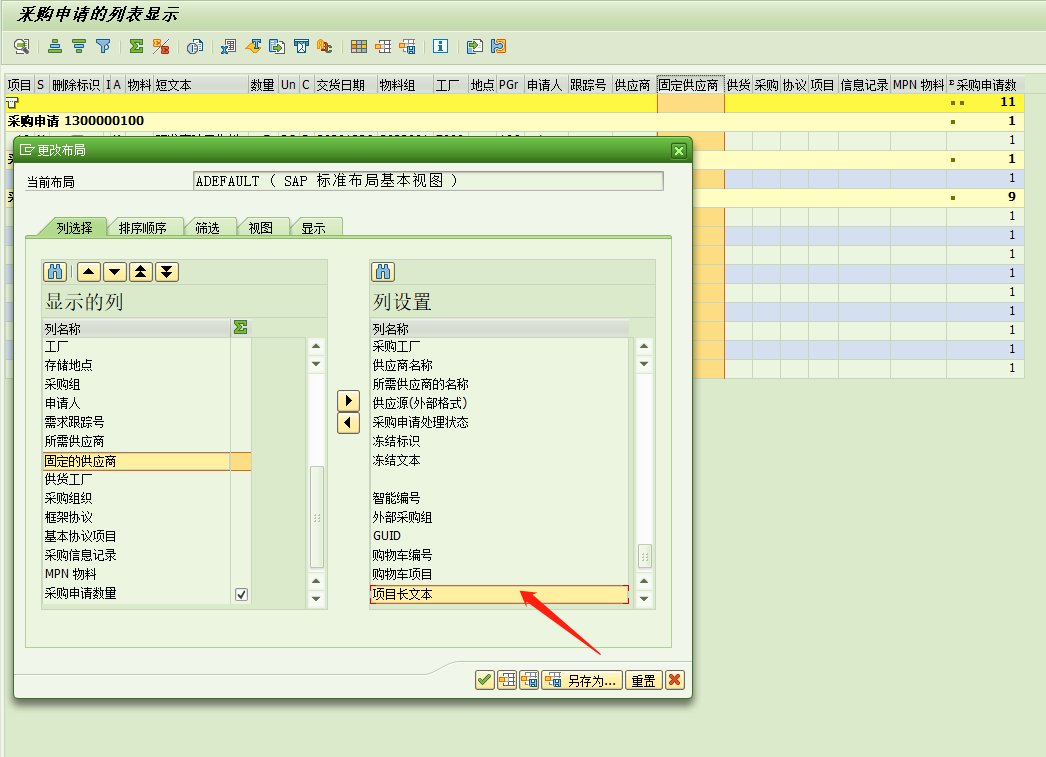Select MPN 物料 in displayed columns
The width and height of the screenshot is (1046, 757).
click(137, 574)
